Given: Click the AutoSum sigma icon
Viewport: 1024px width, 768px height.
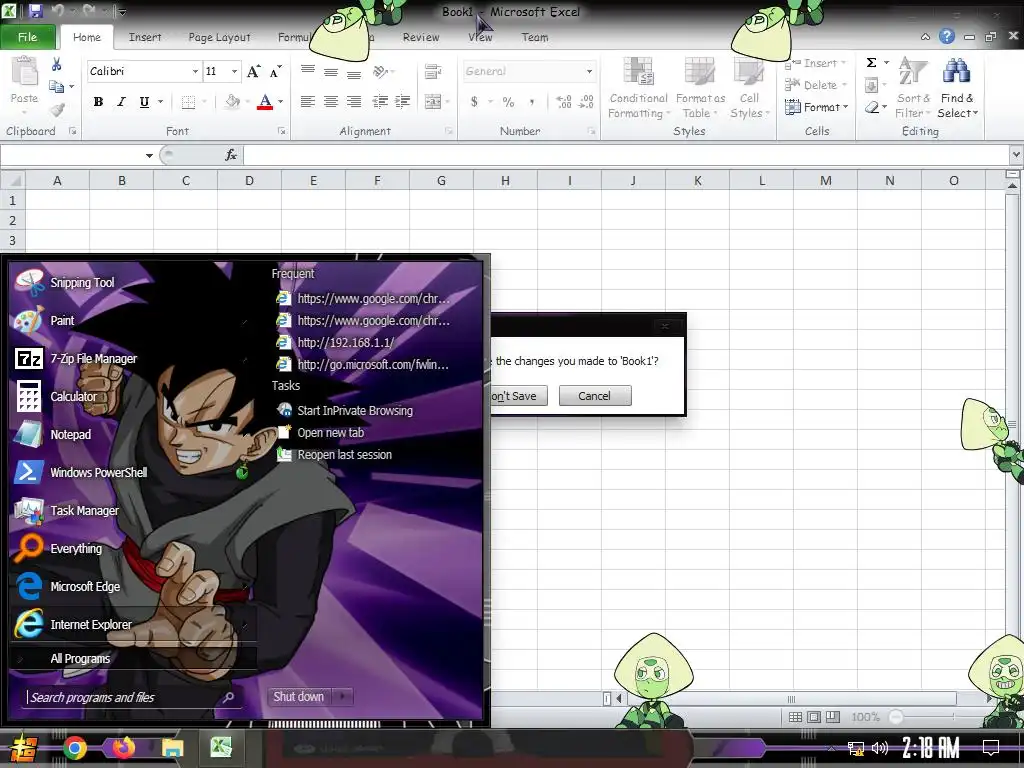Looking at the screenshot, I should (871, 63).
